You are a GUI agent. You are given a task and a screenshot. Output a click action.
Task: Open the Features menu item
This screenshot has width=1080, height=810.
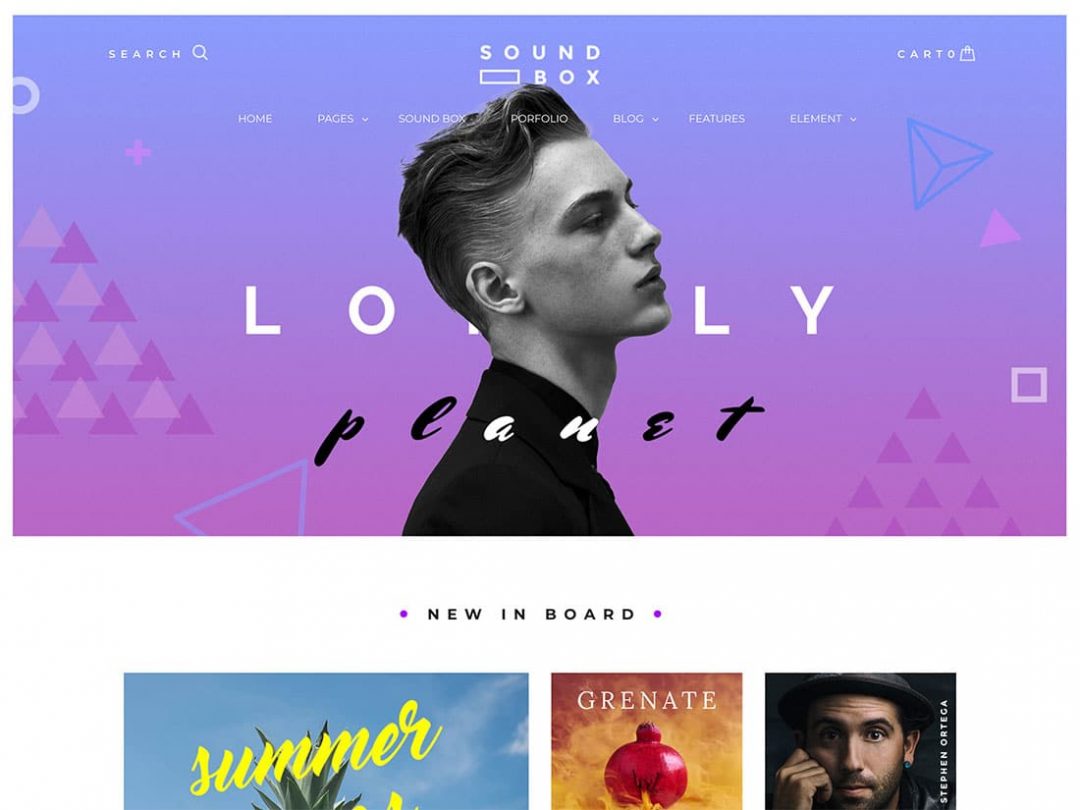[x=716, y=118]
